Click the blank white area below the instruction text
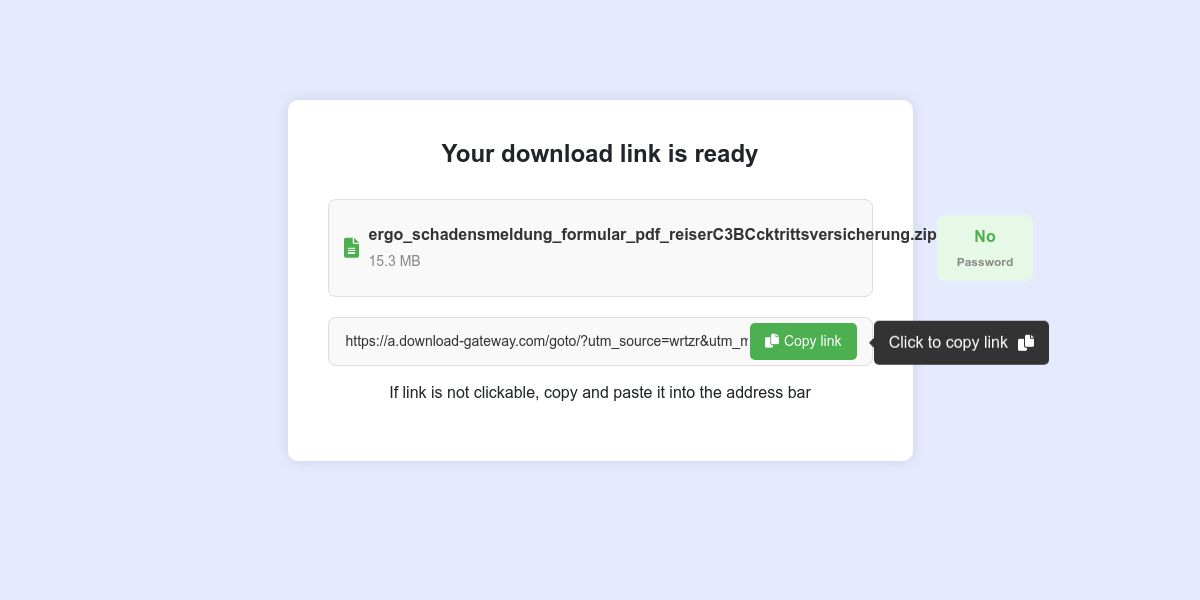This screenshot has width=1200, height=600. (600, 432)
